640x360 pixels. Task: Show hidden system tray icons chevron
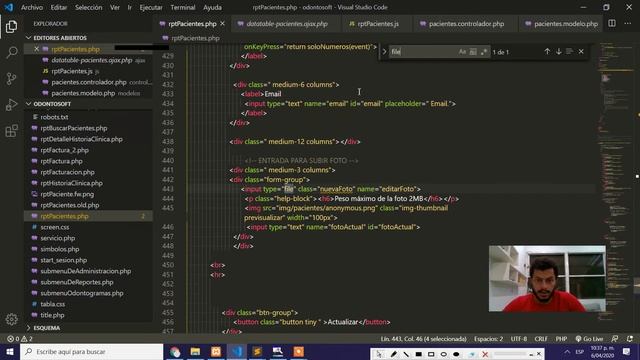tap(567, 351)
